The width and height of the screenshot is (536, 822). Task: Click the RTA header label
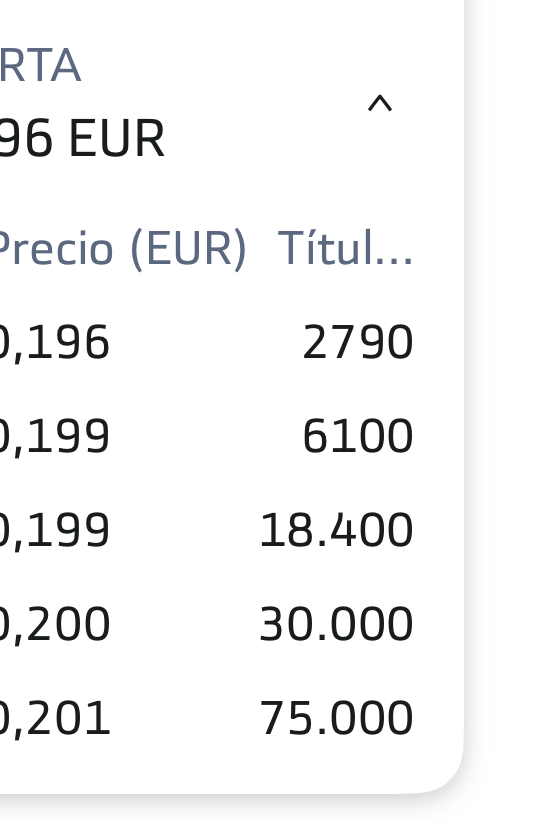(x=40, y=66)
